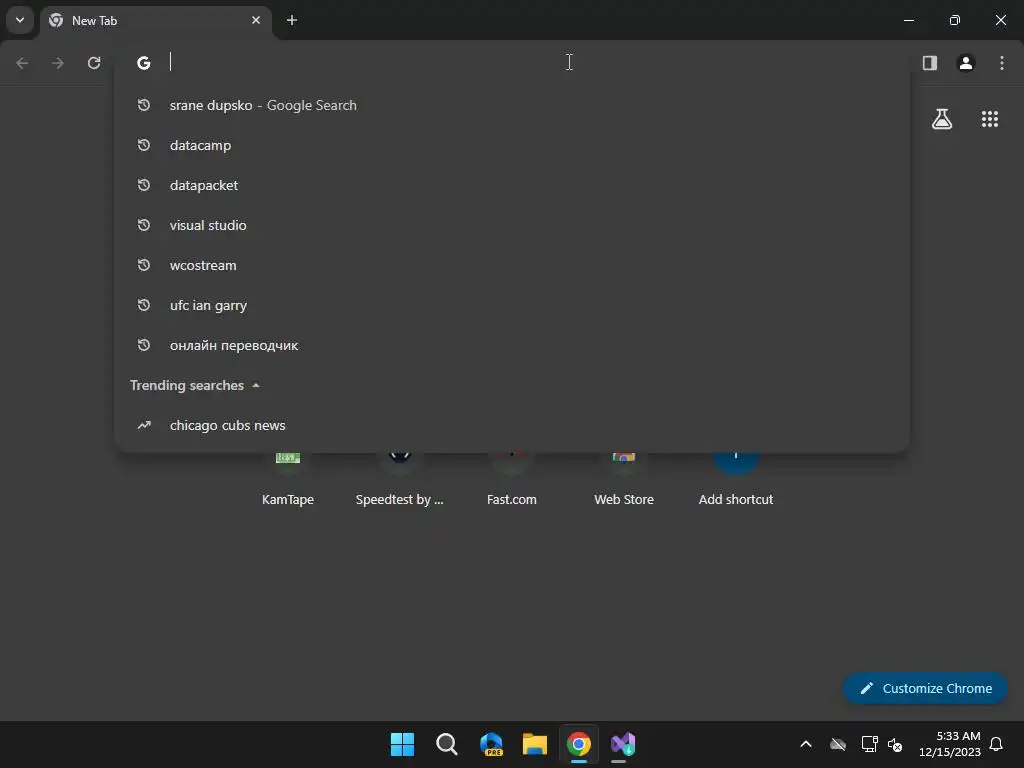The height and width of the screenshot is (768, 1024).
Task: Select the 'visual studio' suggestion
Action: [512, 225]
